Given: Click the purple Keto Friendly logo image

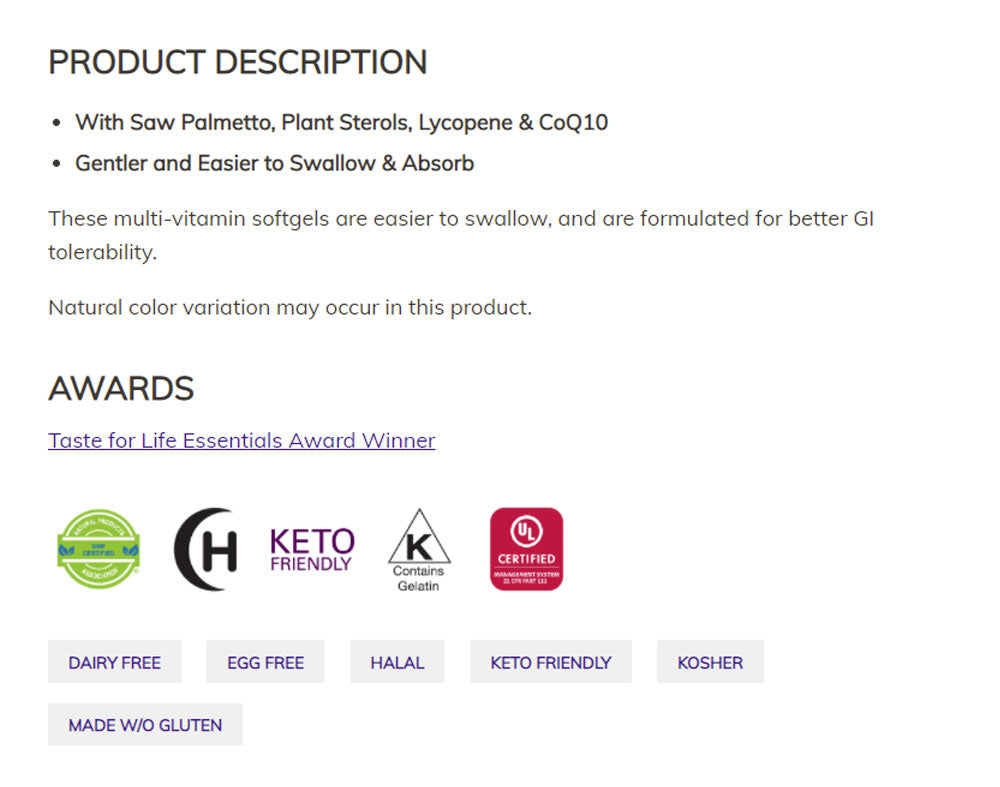Looking at the screenshot, I should 312,549.
